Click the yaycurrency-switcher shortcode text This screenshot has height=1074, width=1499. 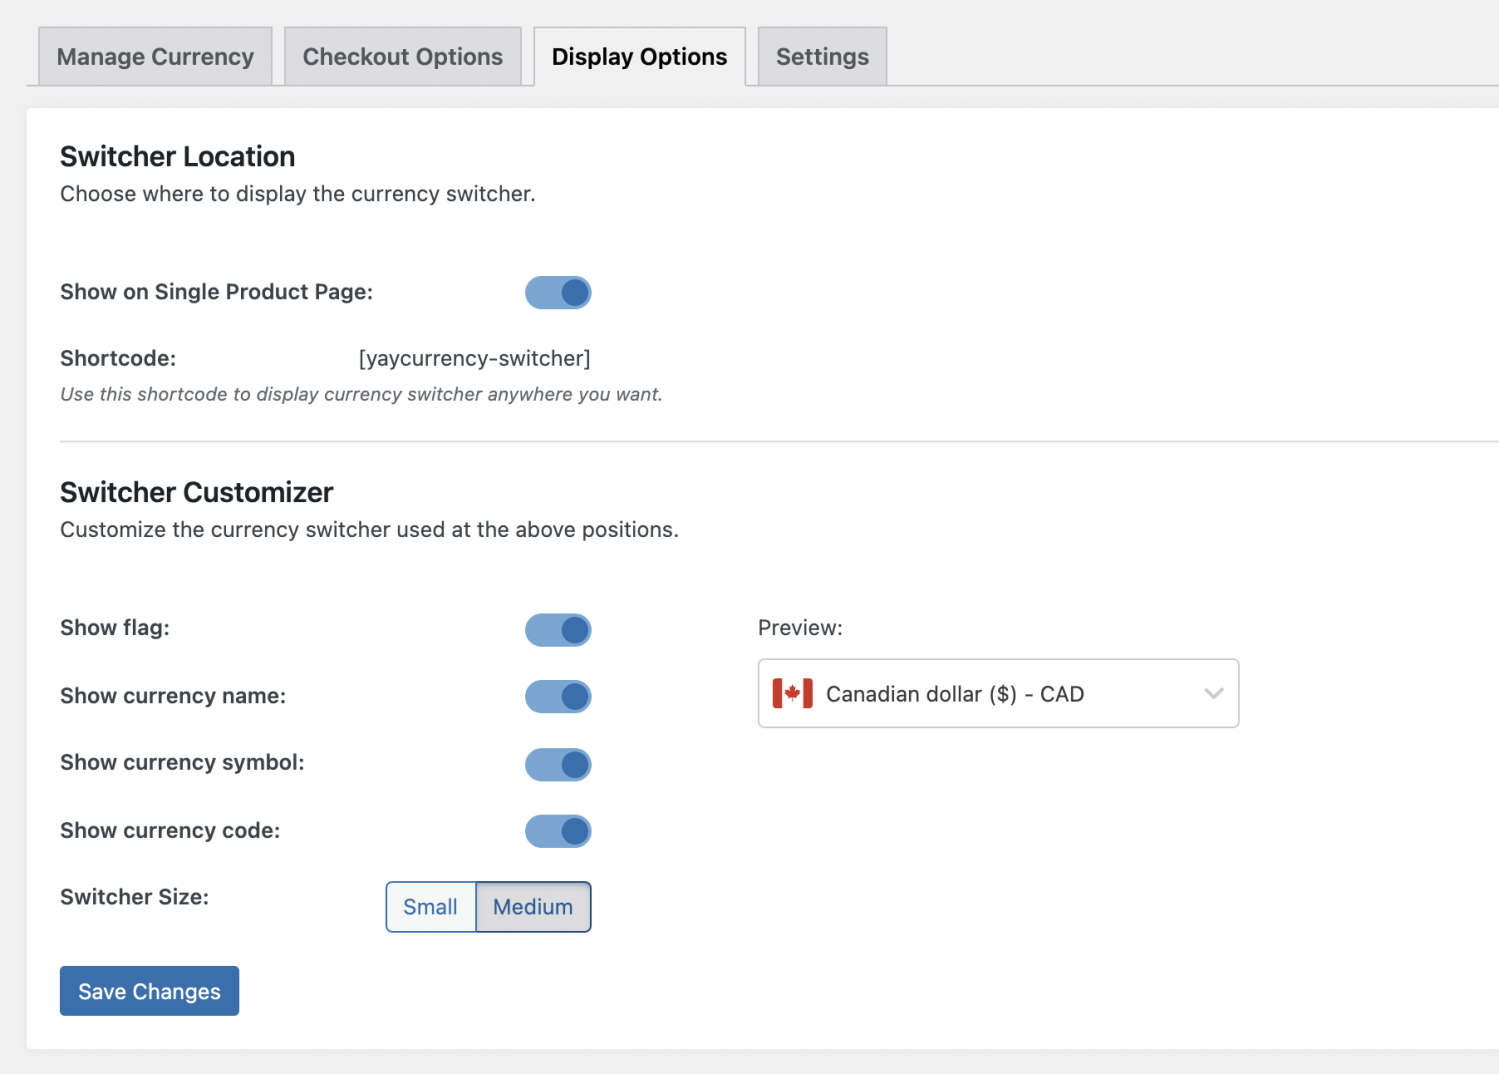pos(474,359)
